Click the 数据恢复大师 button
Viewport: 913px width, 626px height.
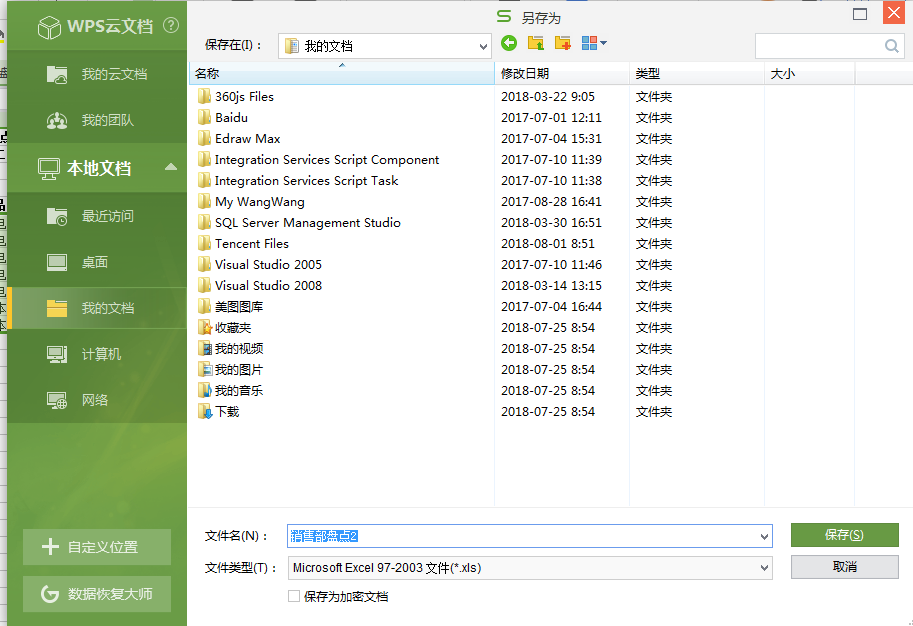click(97, 594)
